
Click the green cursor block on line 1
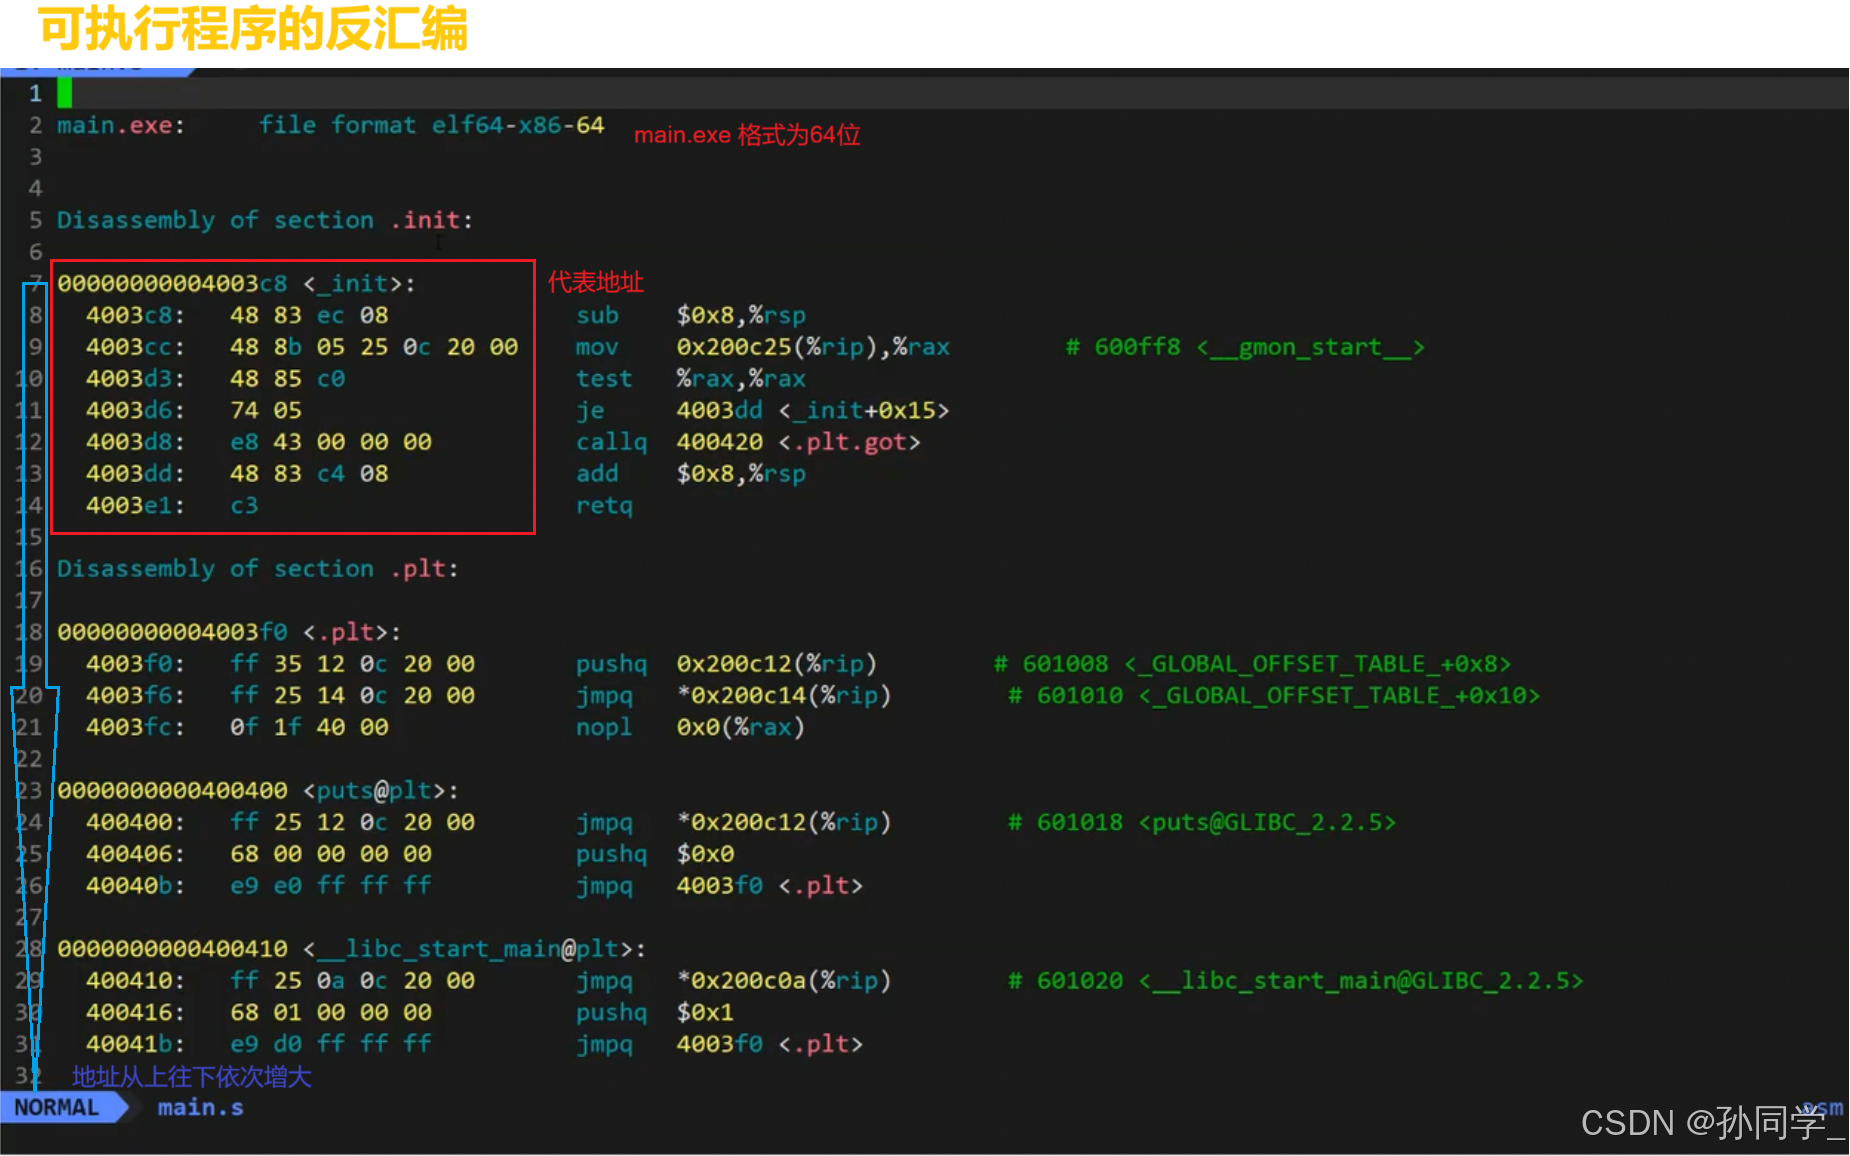(65, 93)
